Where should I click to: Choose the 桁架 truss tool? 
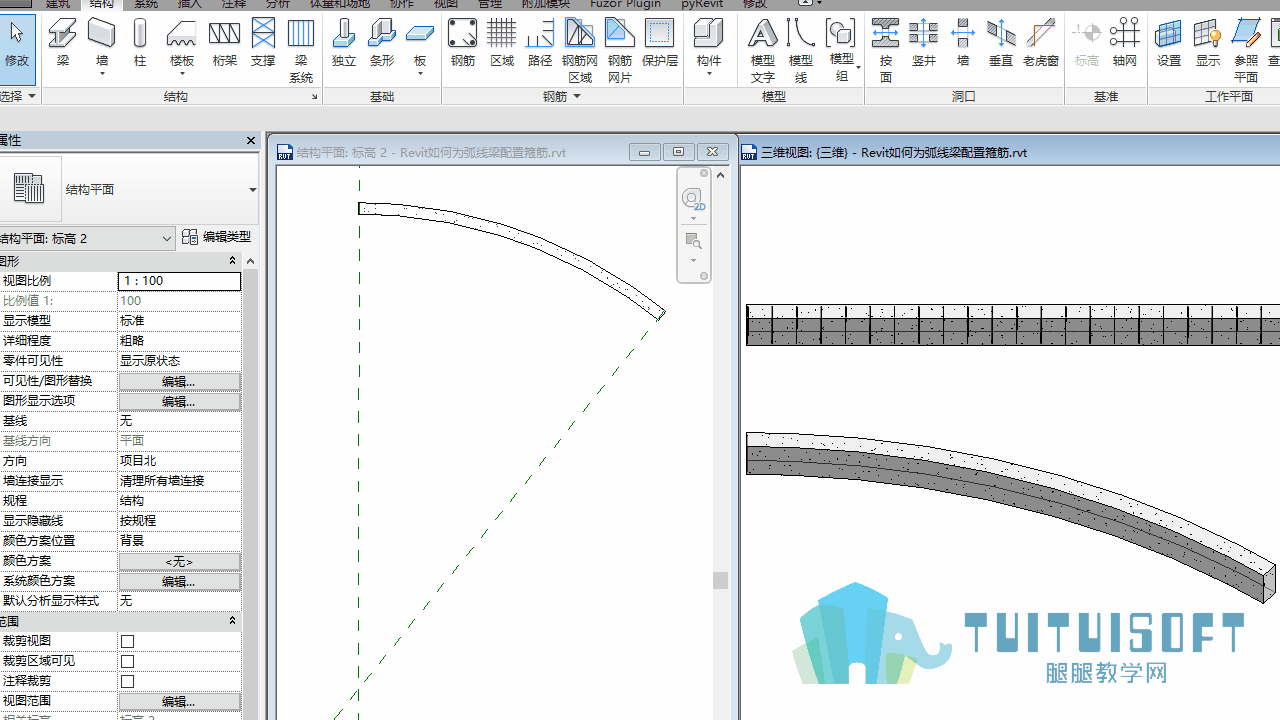coord(224,43)
